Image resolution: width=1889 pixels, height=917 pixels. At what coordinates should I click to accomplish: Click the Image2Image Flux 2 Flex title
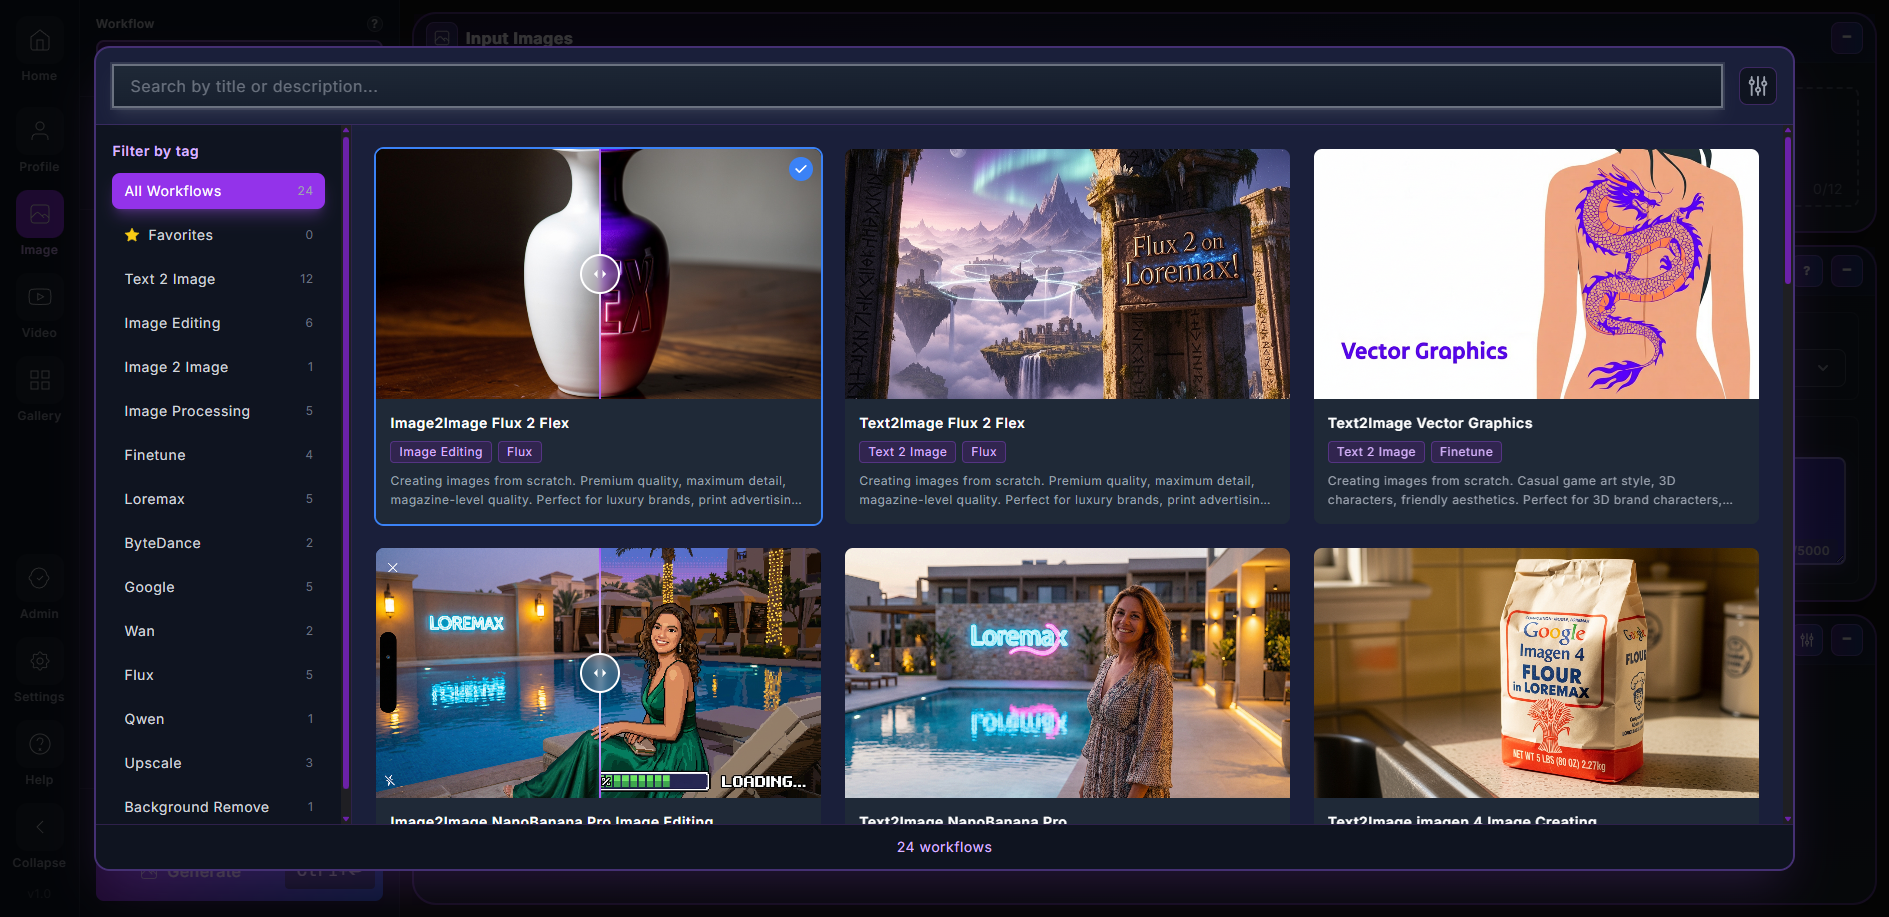[x=480, y=423]
